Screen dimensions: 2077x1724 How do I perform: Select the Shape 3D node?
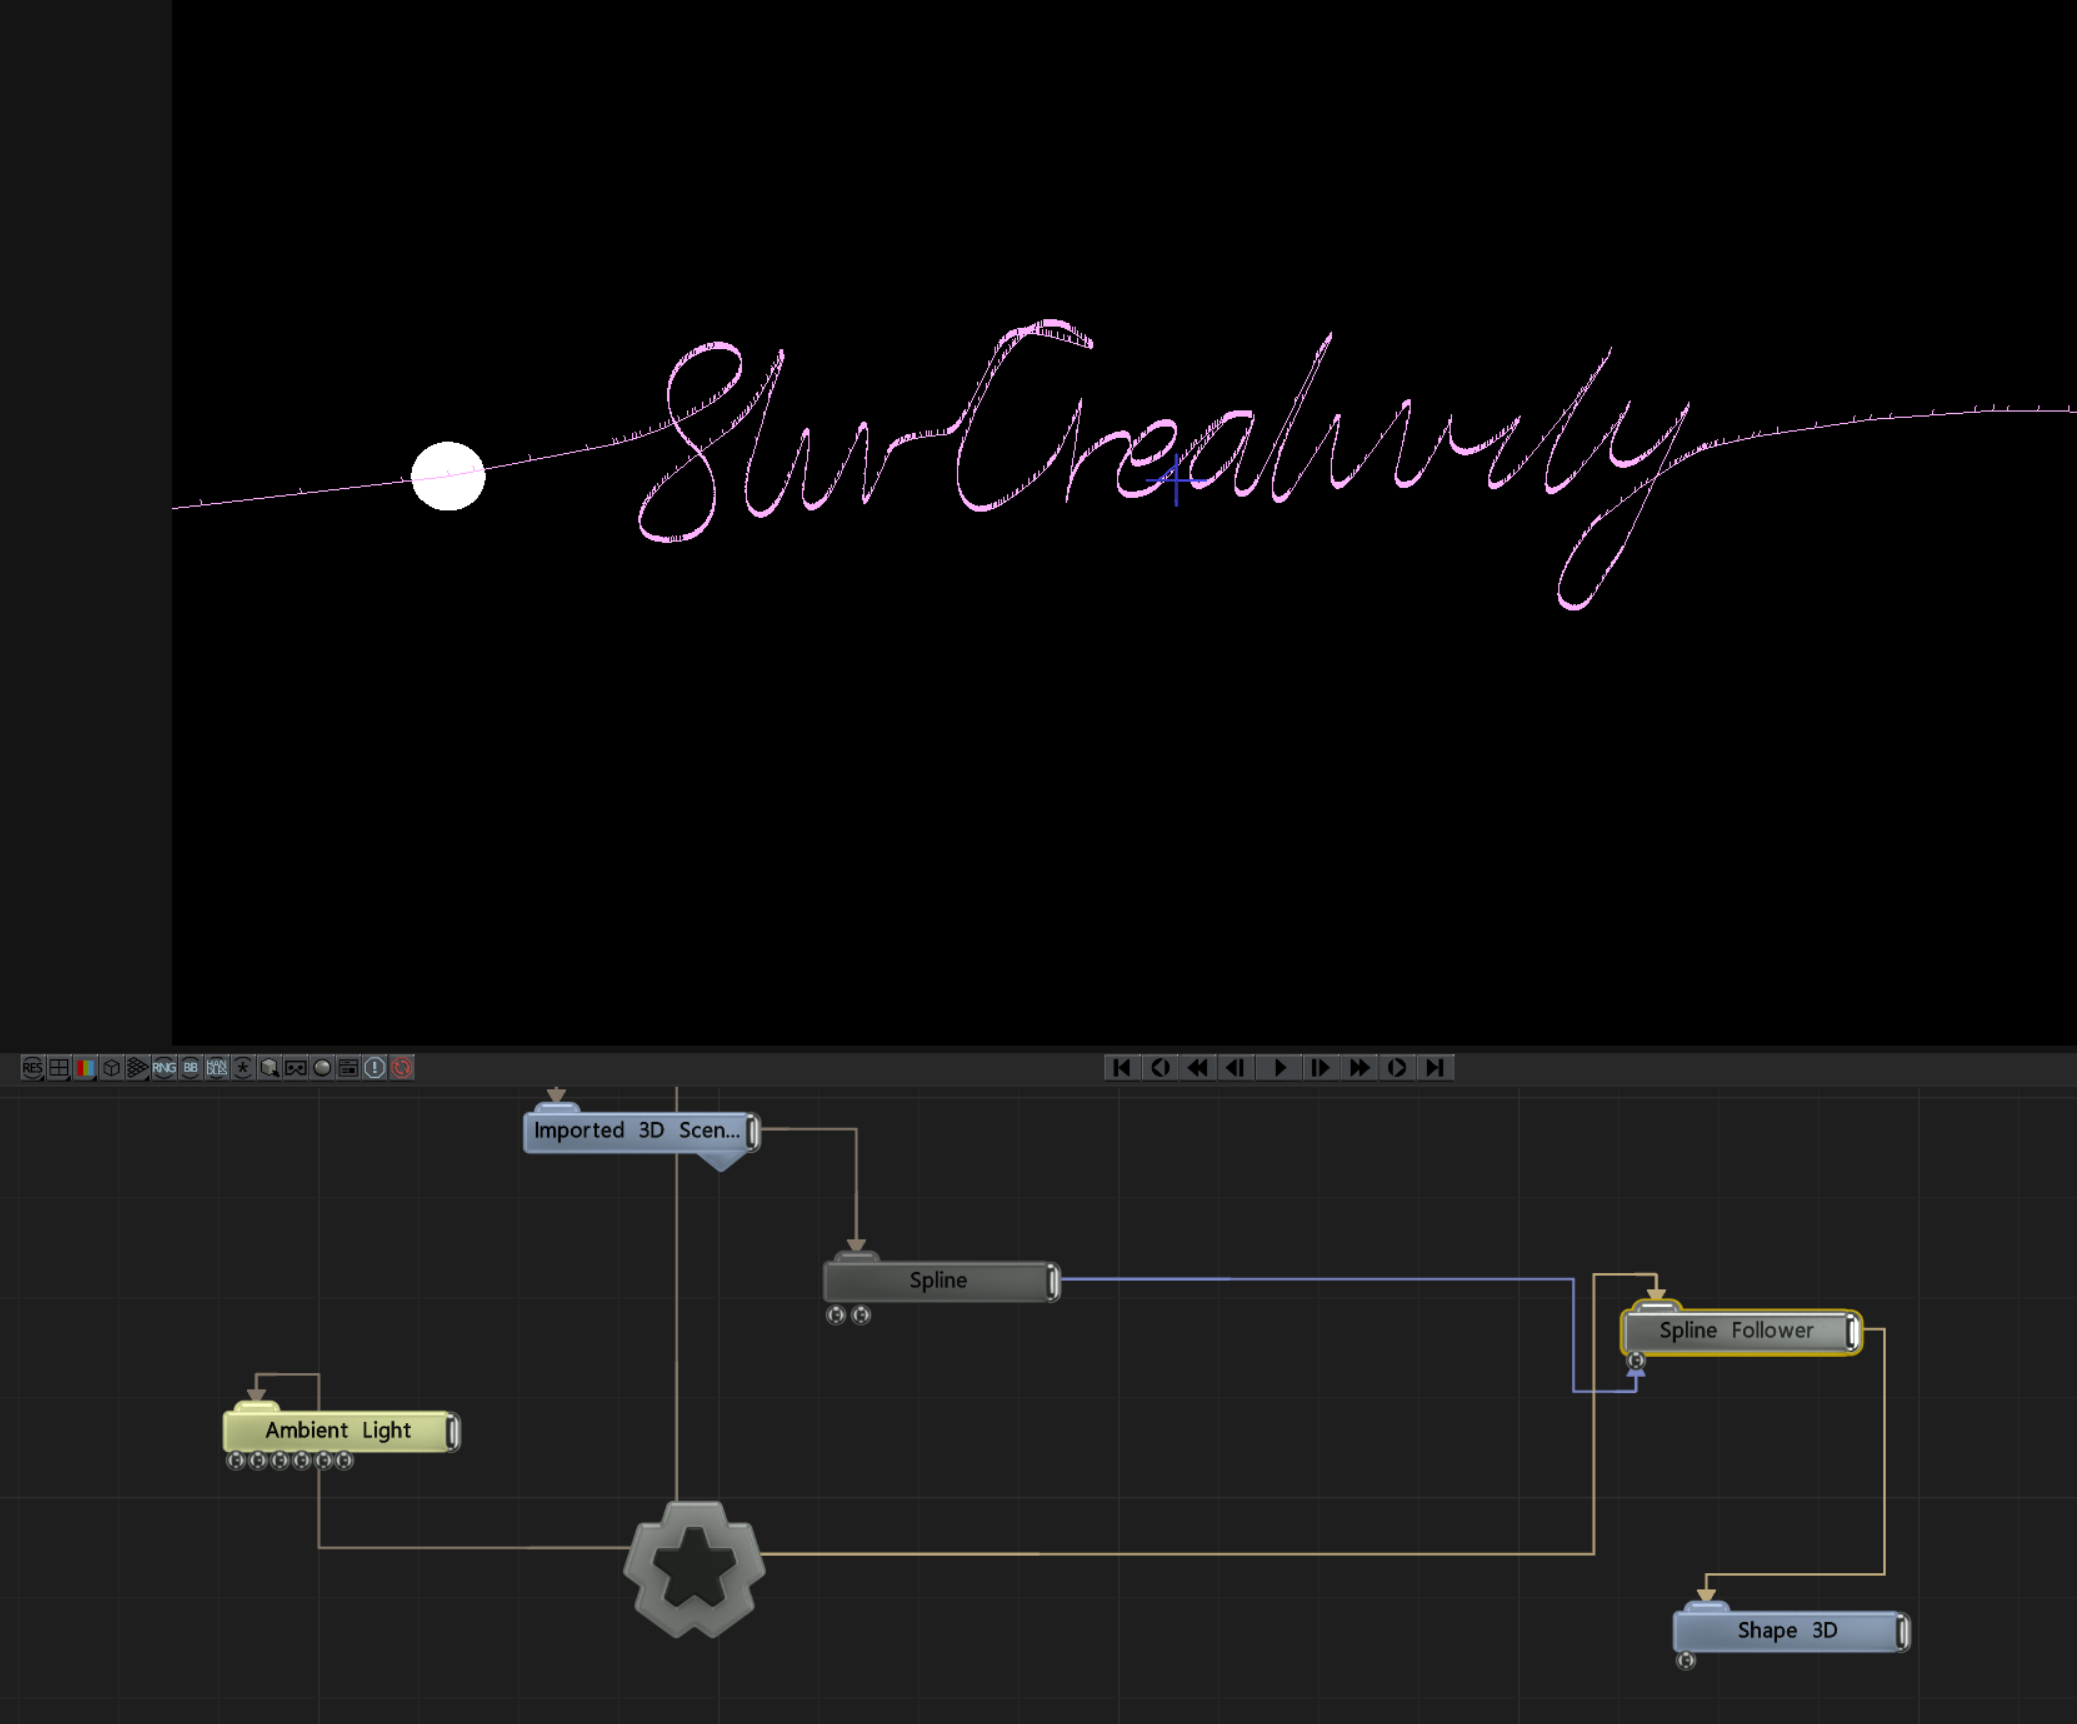1790,1631
